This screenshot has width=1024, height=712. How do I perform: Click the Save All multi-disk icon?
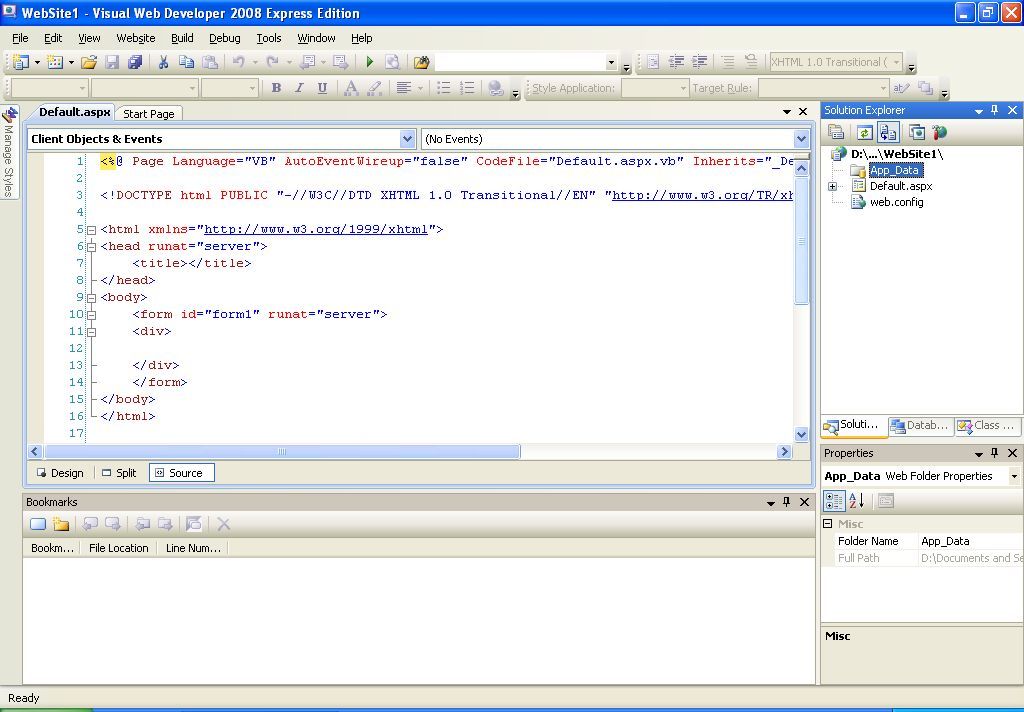tap(135, 62)
